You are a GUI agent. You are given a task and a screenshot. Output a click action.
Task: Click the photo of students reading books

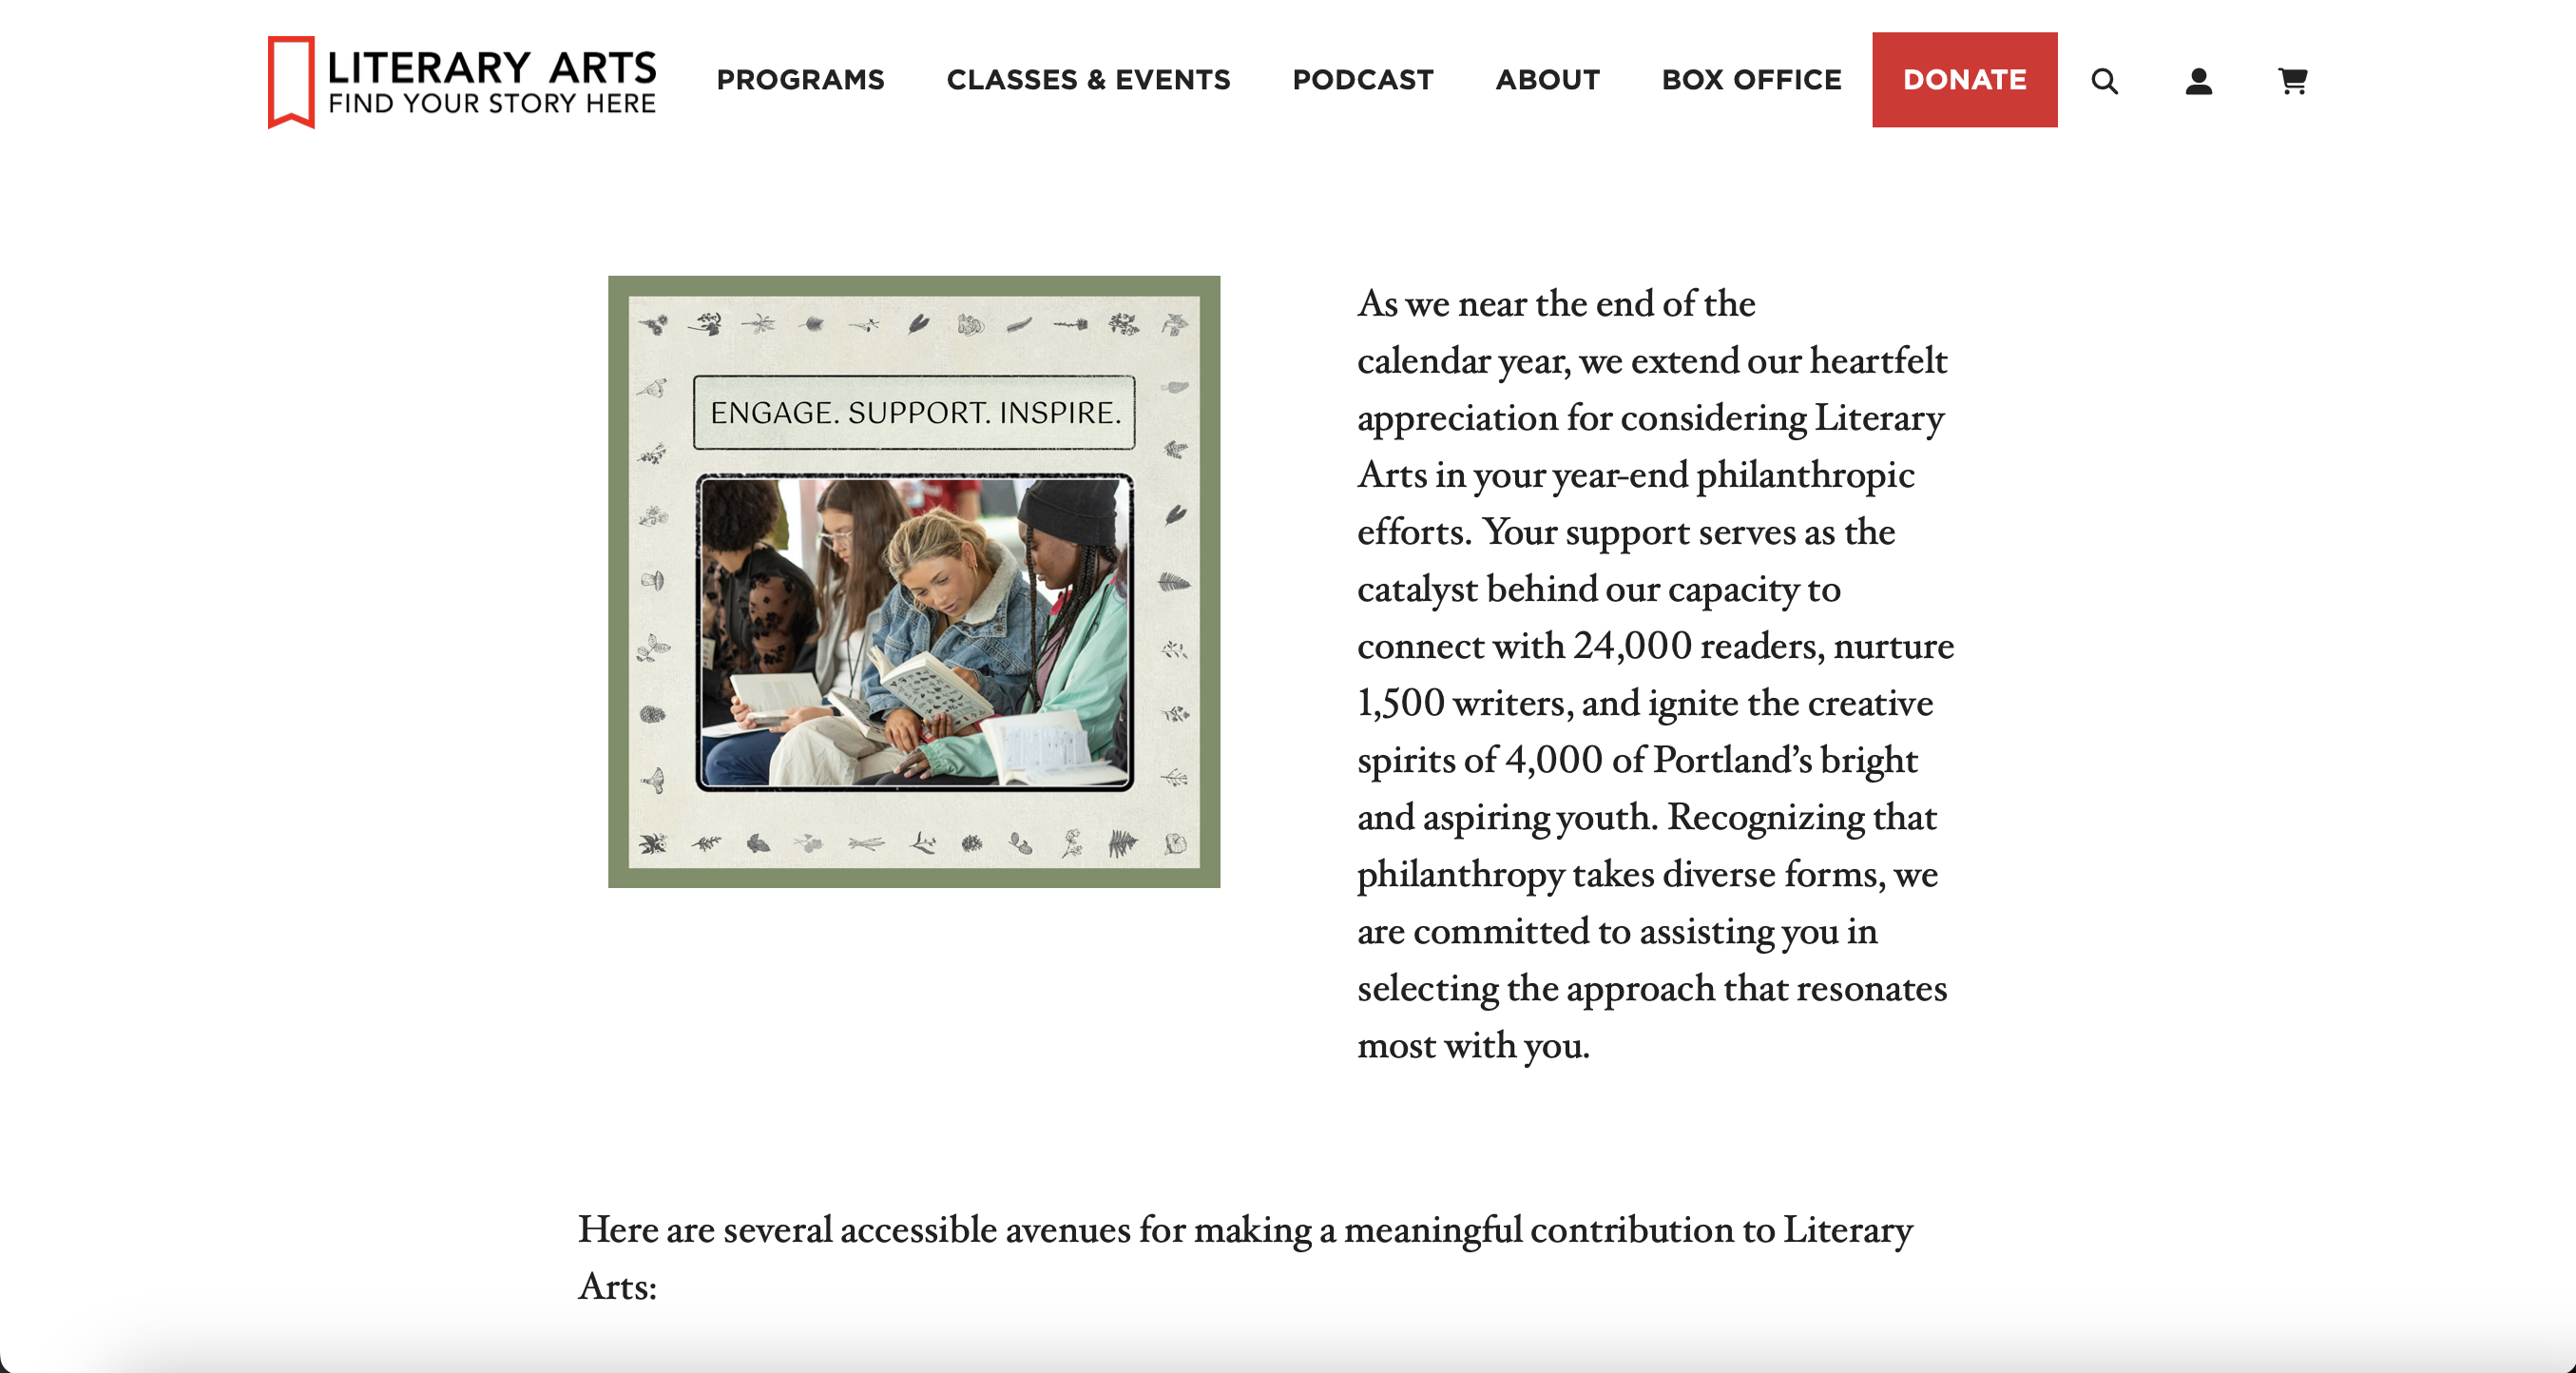(x=914, y=632)
